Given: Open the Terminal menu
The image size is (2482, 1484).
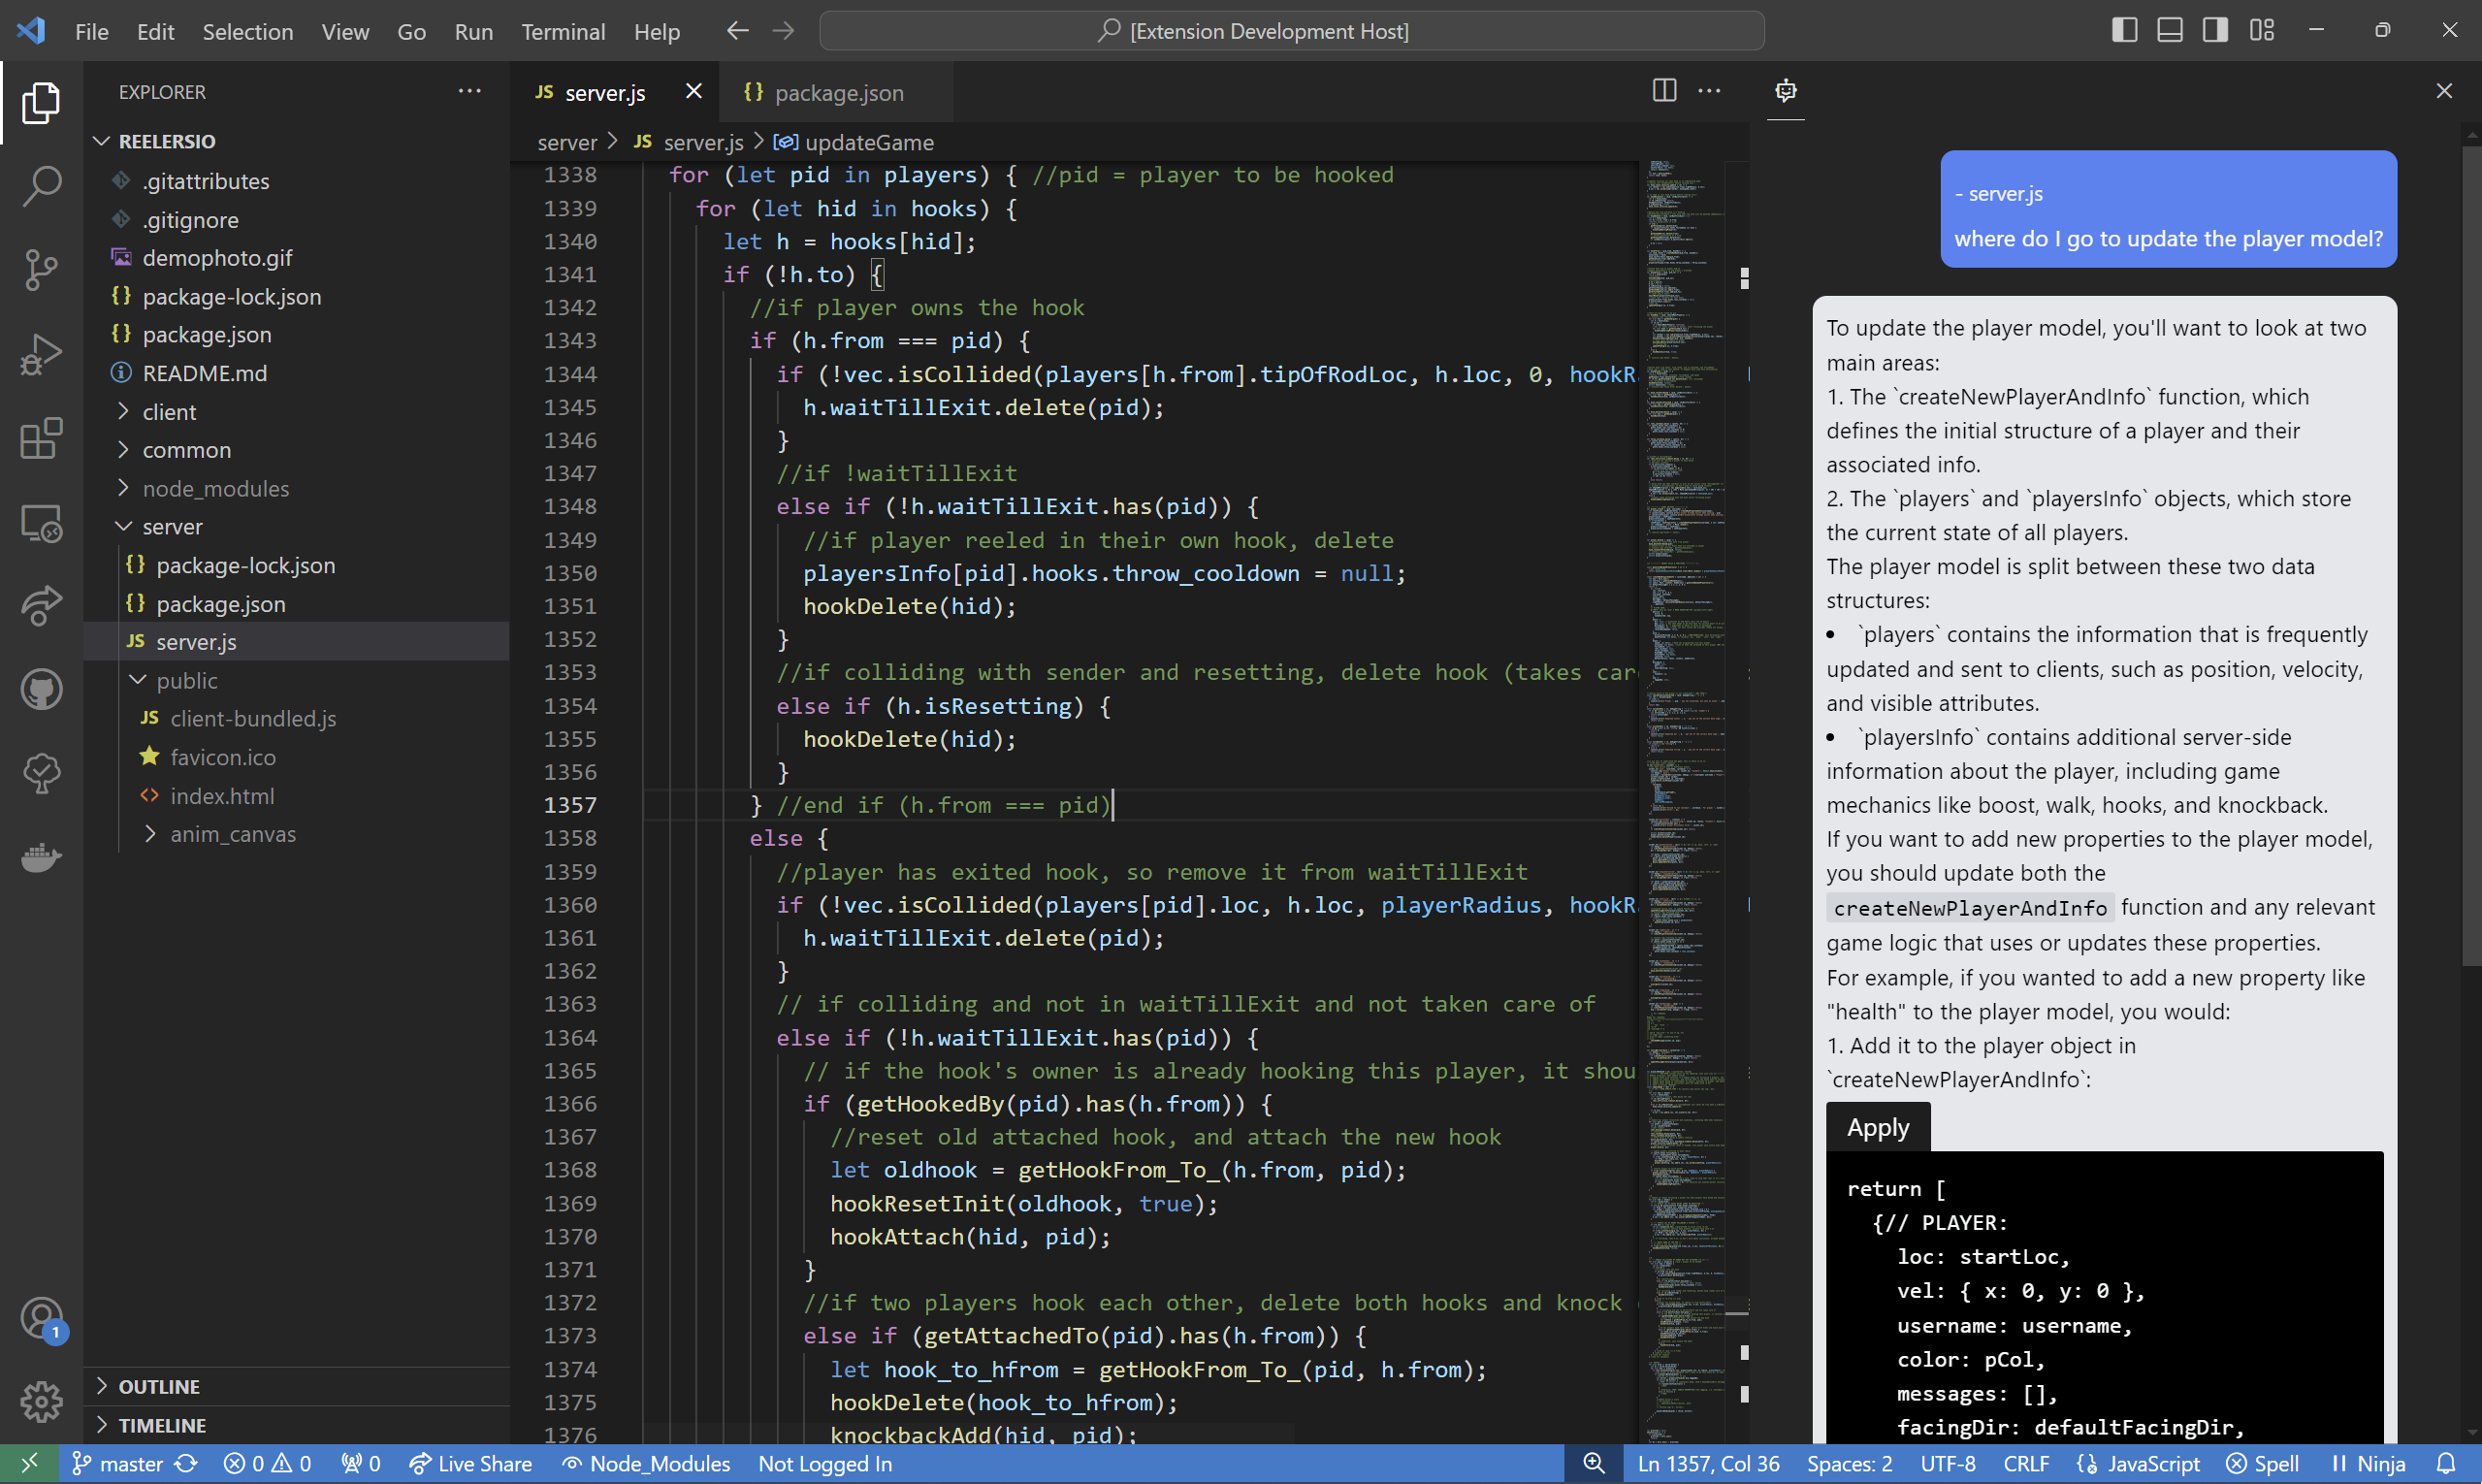Looking at the screenshot, I should click(x=562, y=31).
